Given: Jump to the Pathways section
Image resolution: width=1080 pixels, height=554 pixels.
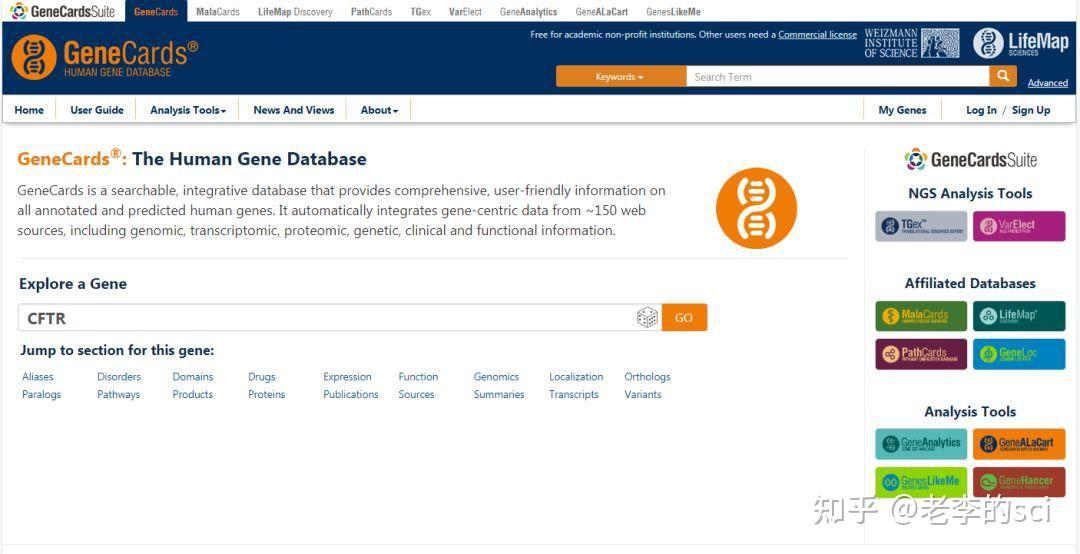Looking at the screenshot, I should click(x=118, y=394).
